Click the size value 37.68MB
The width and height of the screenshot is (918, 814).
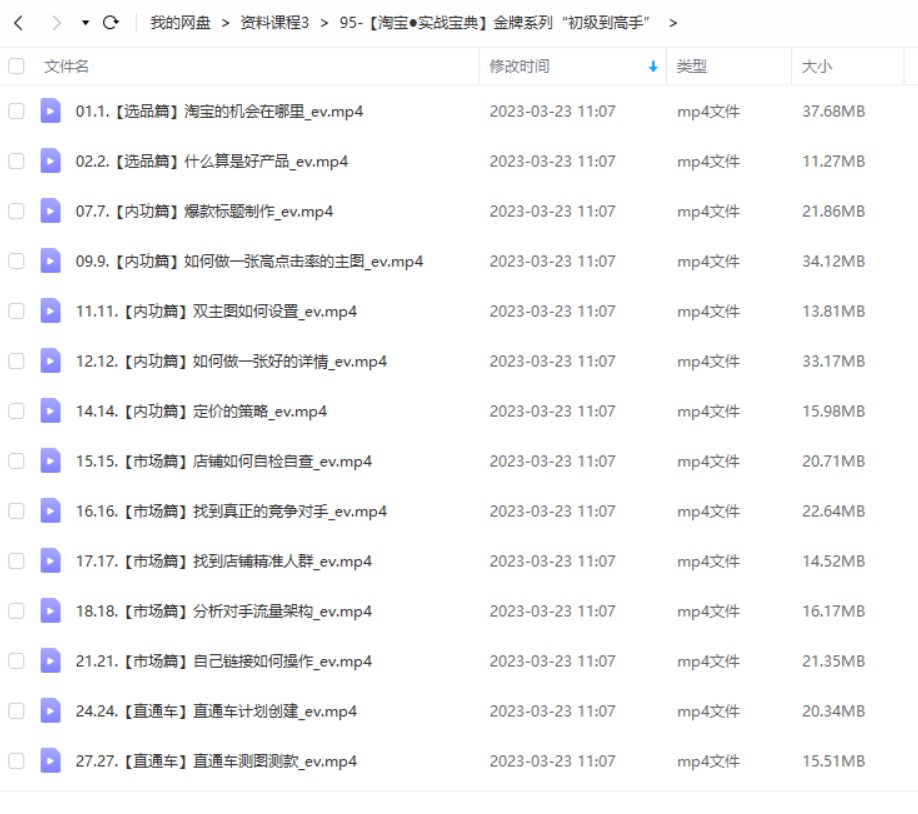click(833, 111)
